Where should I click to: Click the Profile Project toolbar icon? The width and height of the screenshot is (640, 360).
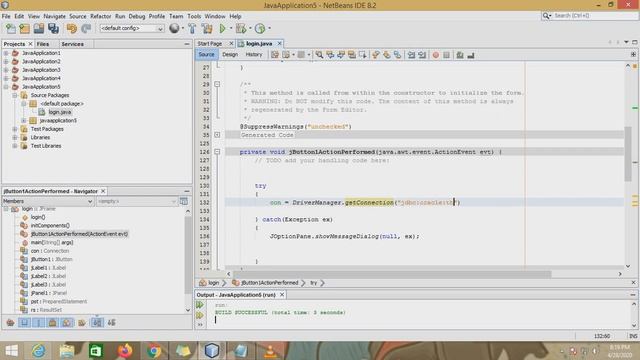pyautogui.click(x=260, y=28)
